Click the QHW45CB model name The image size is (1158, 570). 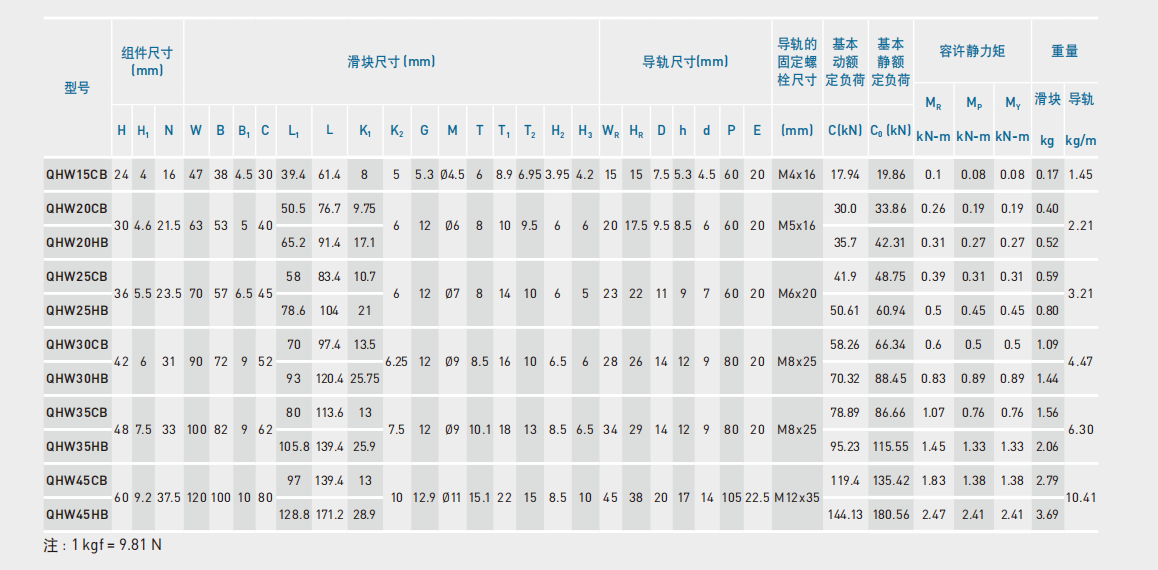coord(77,481)
